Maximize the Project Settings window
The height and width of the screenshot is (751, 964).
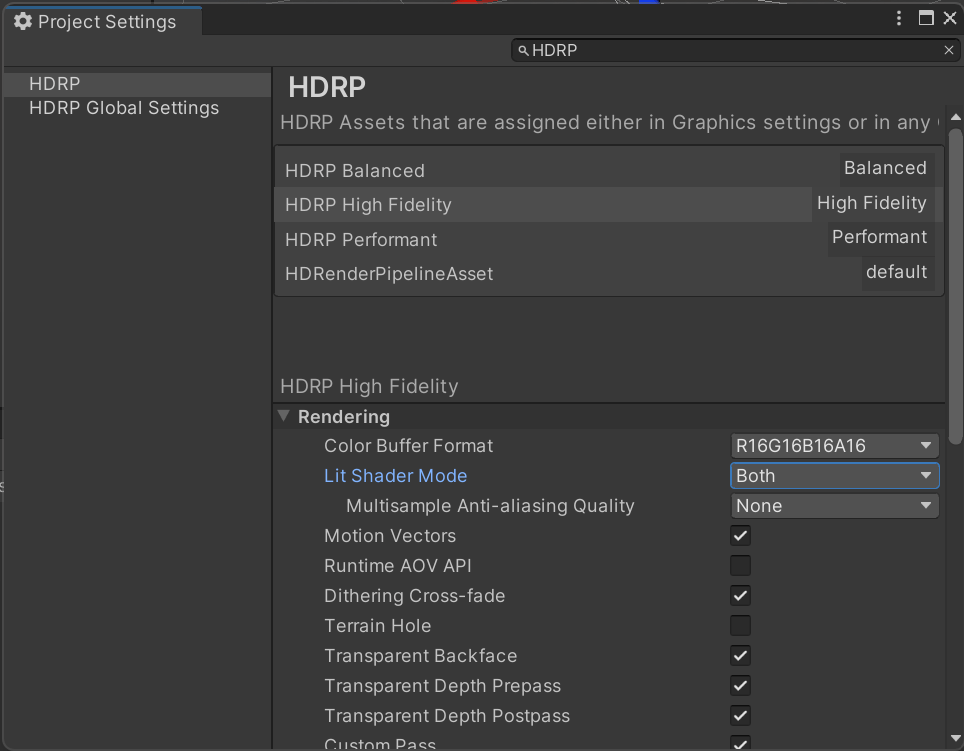[x=926, y=18]
